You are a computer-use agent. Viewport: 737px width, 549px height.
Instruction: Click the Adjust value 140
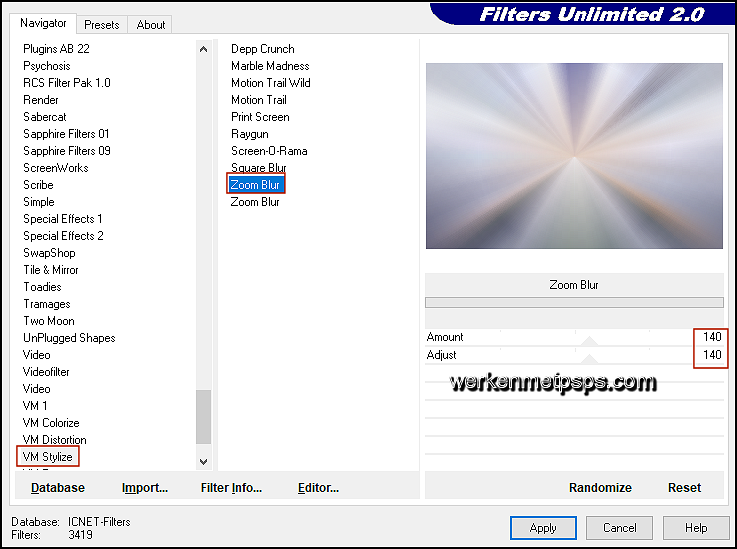point(712,354)
